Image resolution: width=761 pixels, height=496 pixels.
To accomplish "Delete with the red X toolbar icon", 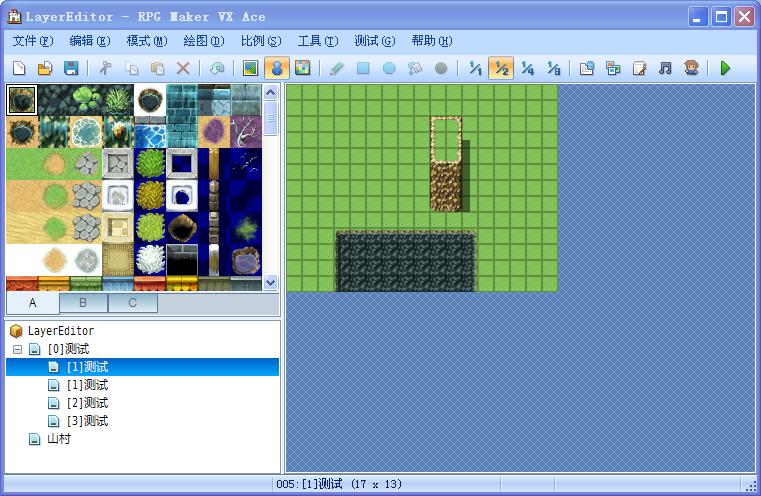I will 183,68.
